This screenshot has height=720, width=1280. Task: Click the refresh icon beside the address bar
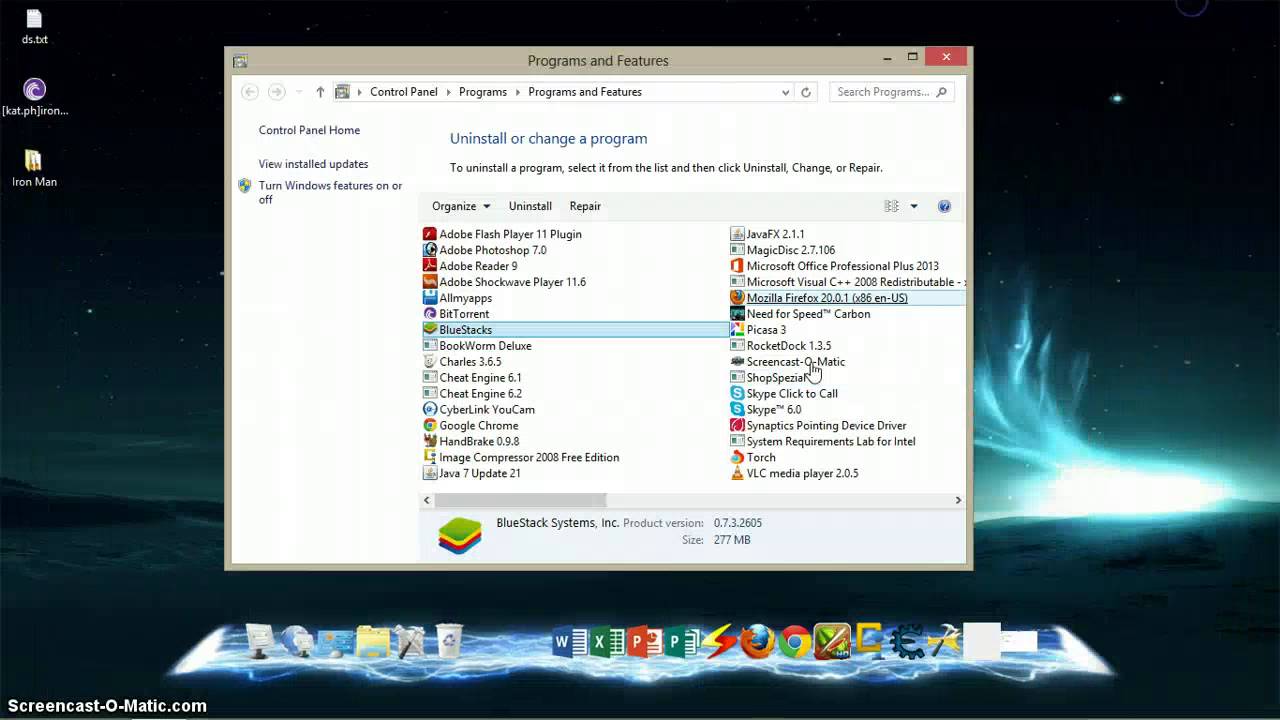pos(806,92)
